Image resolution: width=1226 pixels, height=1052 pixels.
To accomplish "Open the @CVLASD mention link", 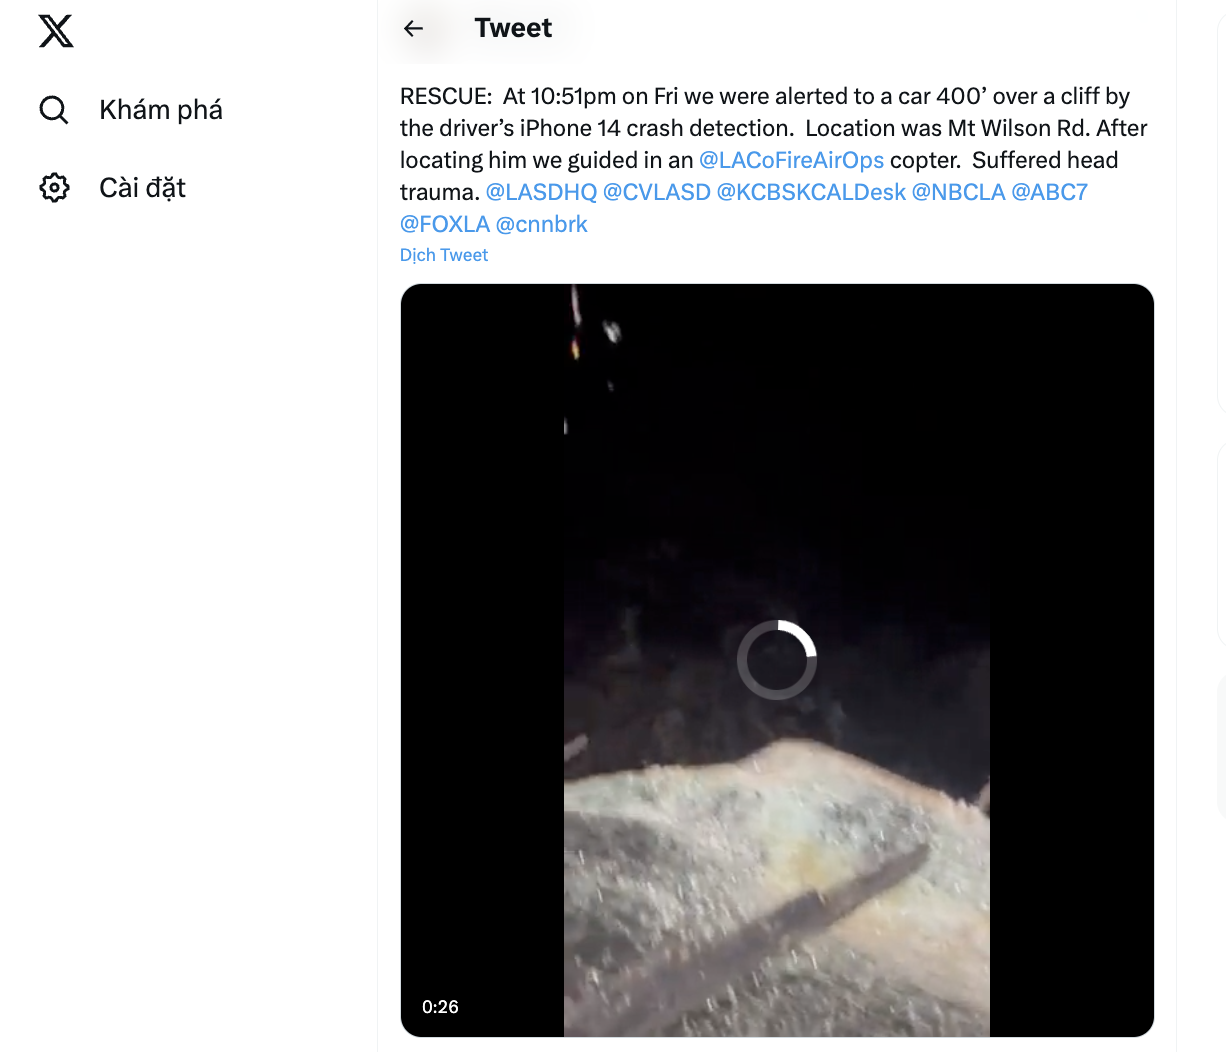I will tap(657, 192).
